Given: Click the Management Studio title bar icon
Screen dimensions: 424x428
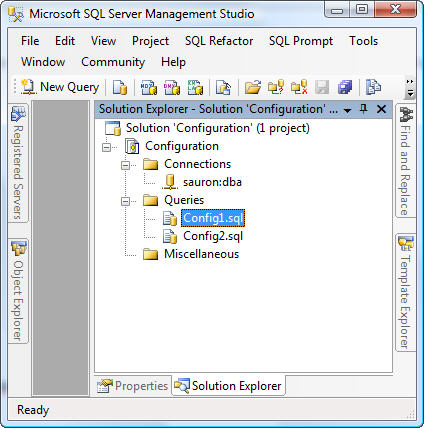Looking at the screenshot, I should coord(15,14).
